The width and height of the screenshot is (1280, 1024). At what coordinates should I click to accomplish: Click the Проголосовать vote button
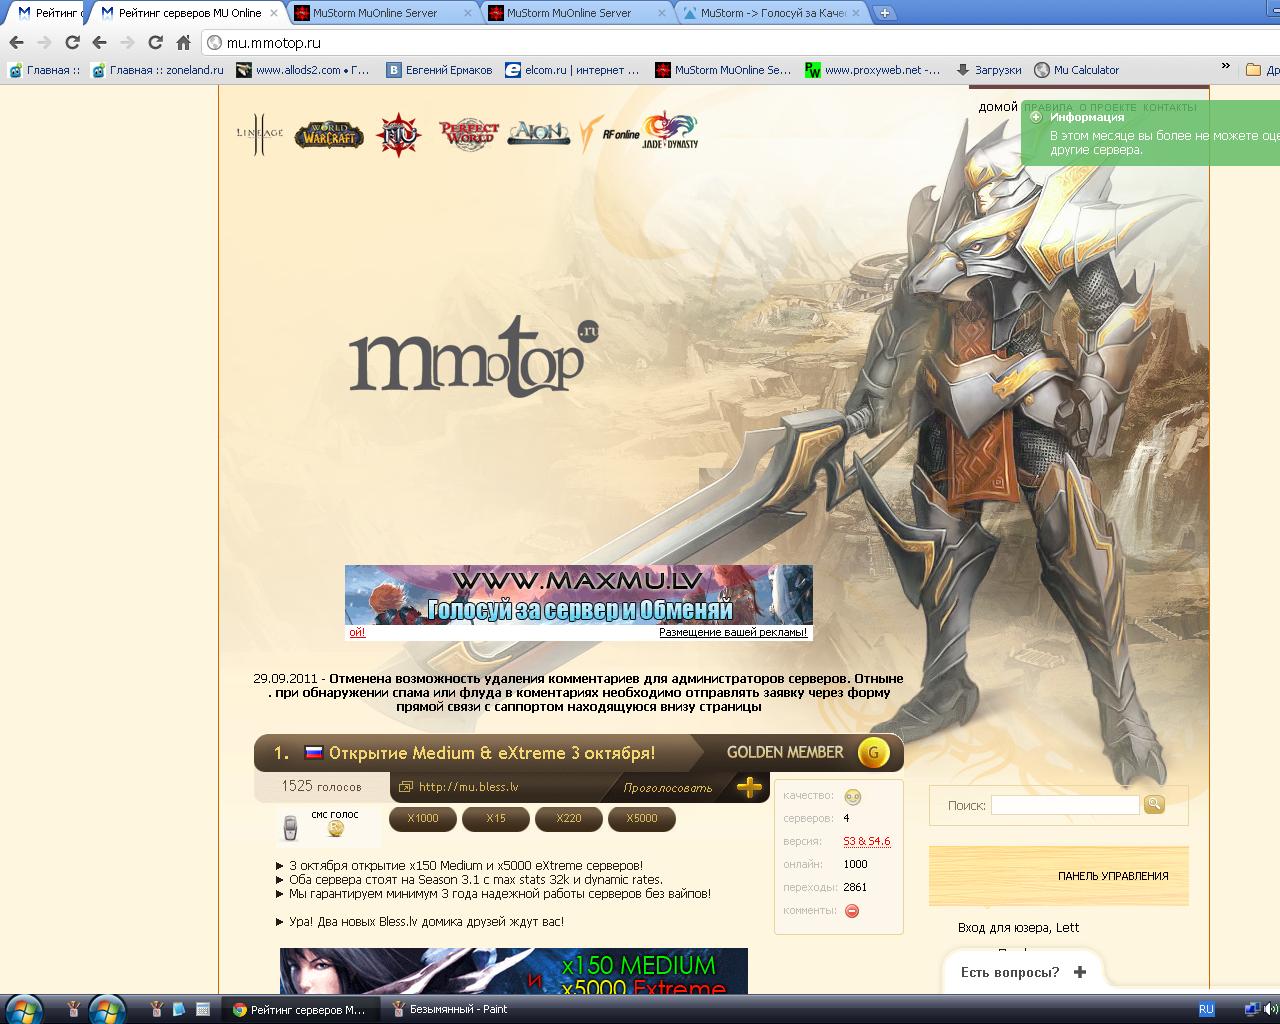(668, 788)
